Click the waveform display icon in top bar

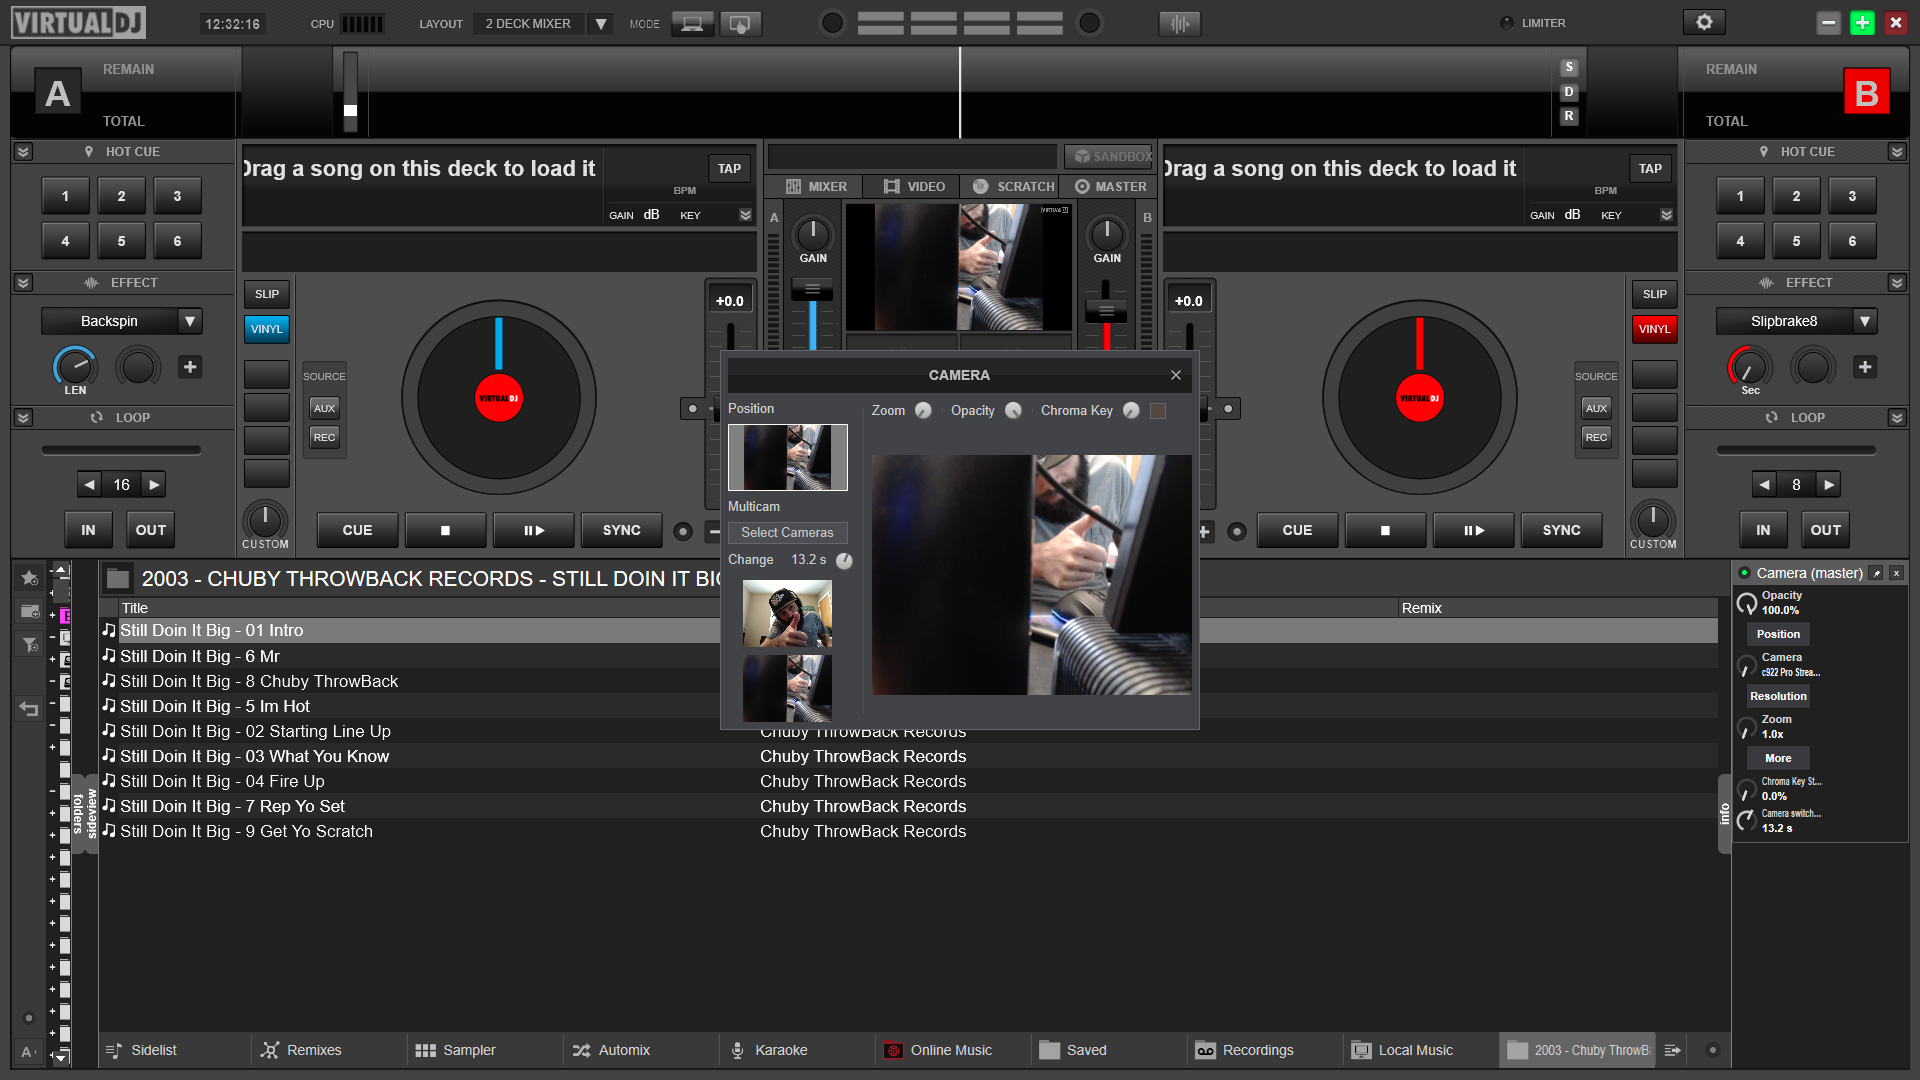1180,23
